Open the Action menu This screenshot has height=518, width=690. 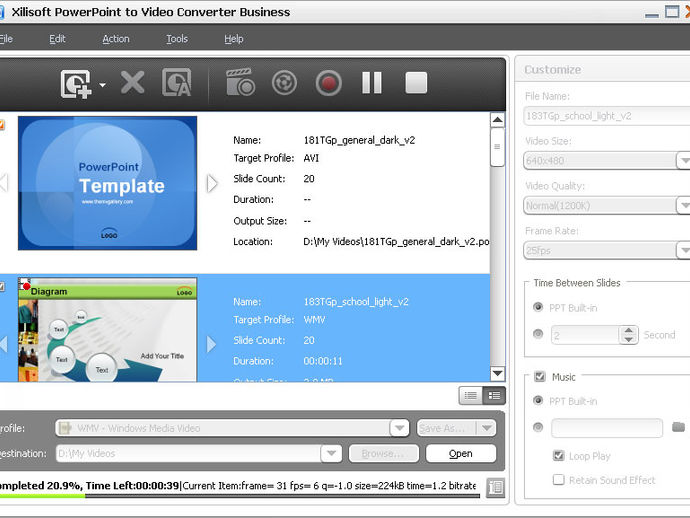pyautogui.click(x=116, y=39)
